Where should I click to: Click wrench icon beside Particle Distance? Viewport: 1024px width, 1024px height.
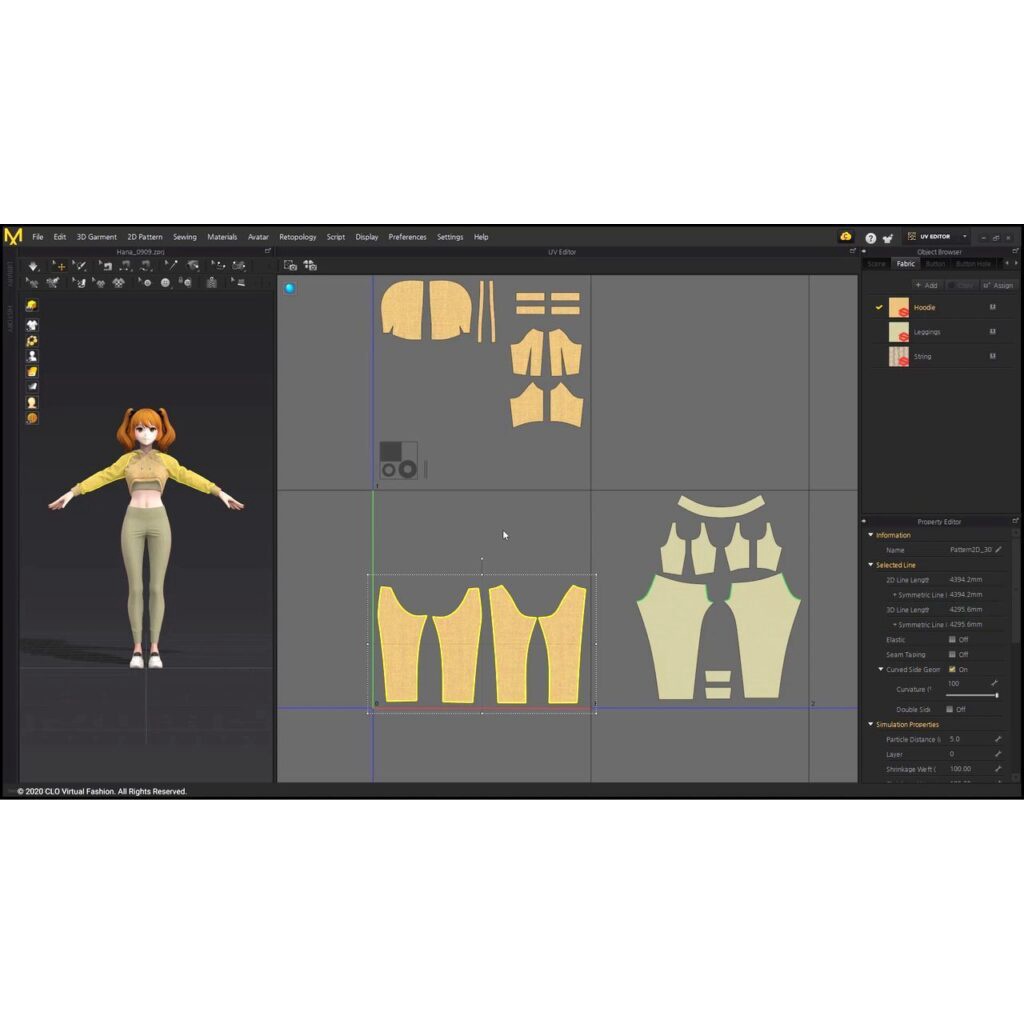coord(998,739)
